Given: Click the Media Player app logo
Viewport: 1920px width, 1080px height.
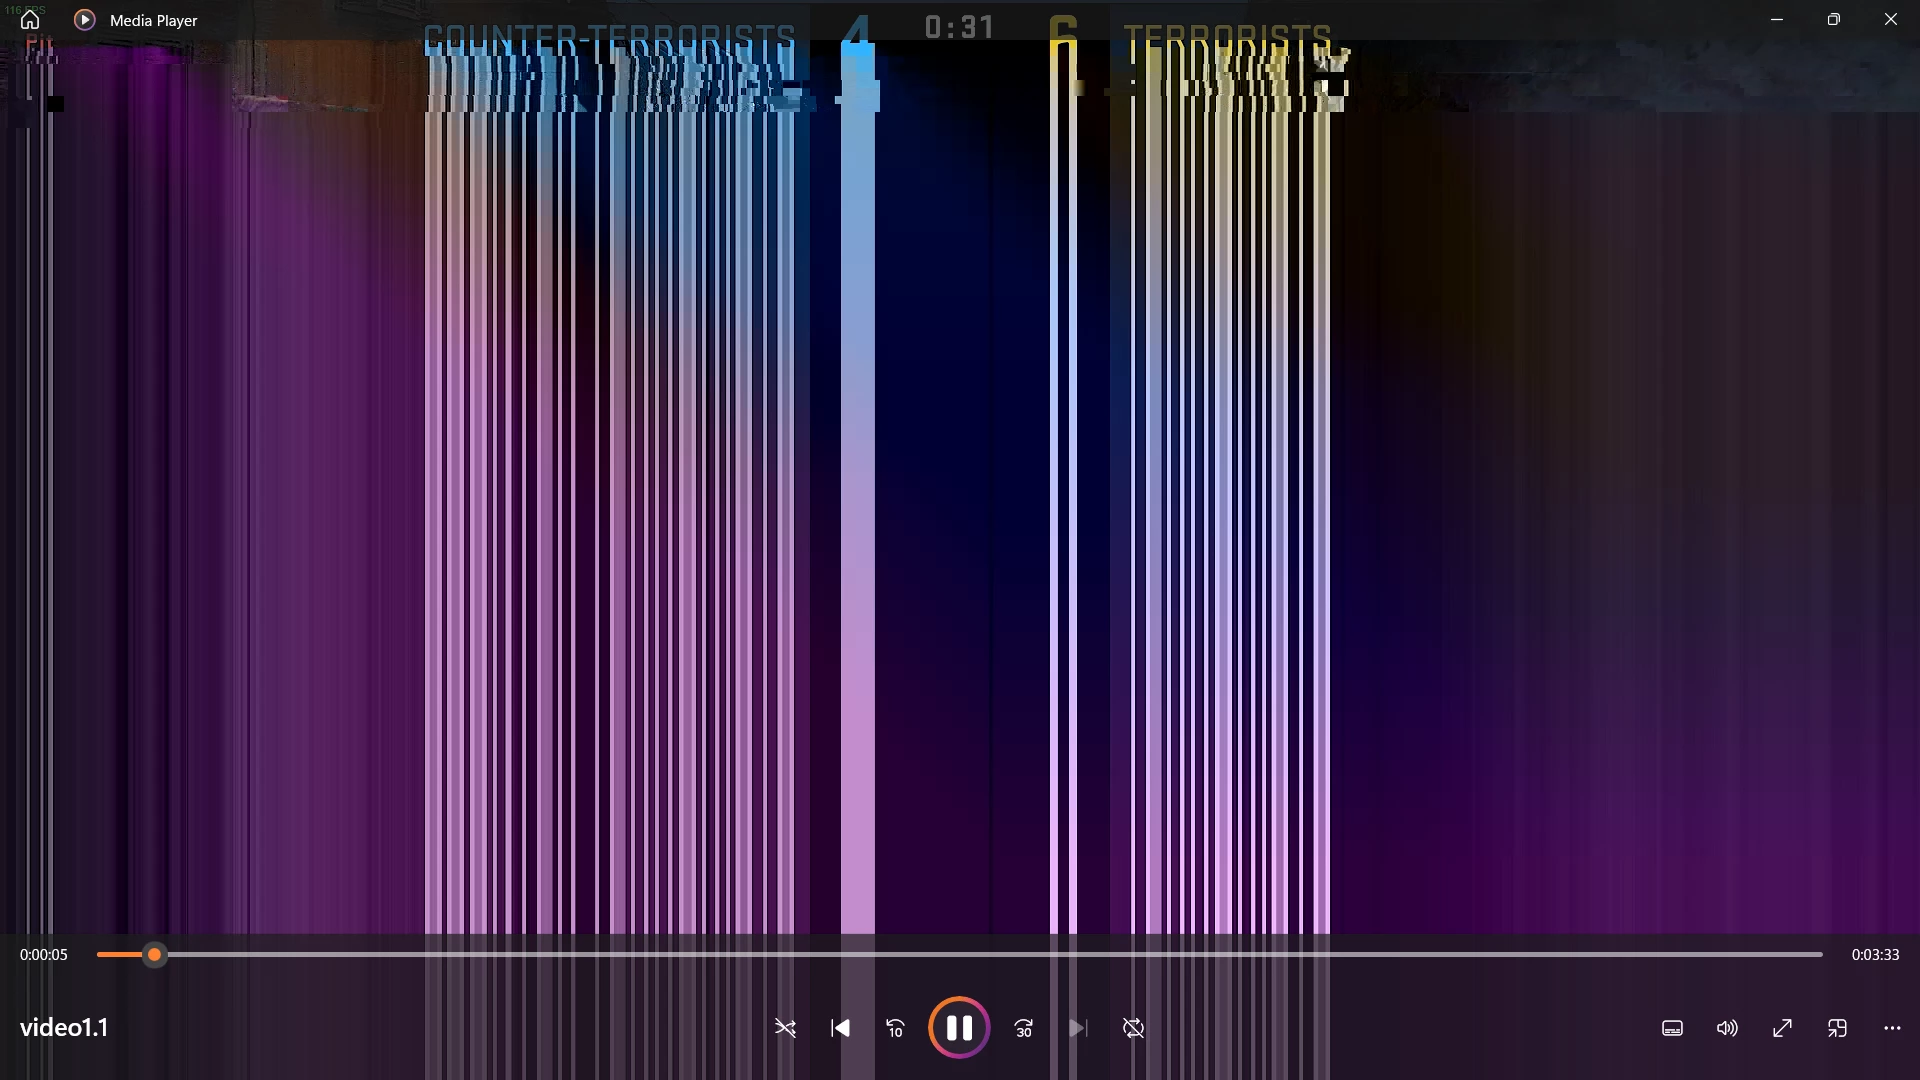Looking at the screenshot, I should click(x=85, y=20).
